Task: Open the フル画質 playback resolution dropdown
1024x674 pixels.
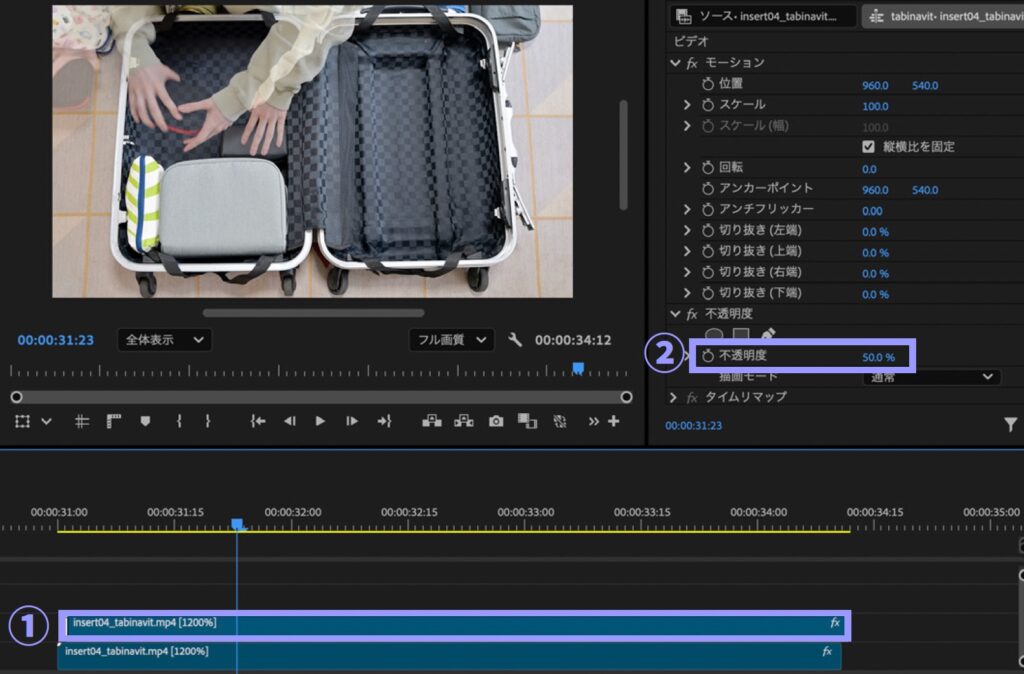Action: pos(452,340)
